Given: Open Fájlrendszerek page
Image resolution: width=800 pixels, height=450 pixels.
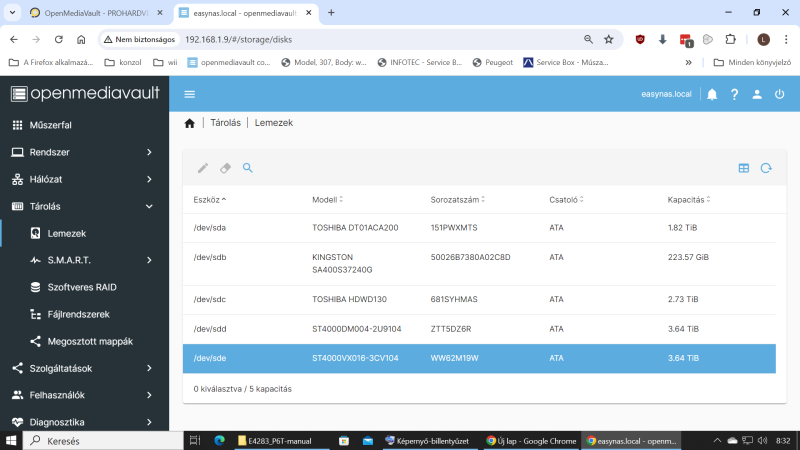Looking at the screenshot, I should [x=84, y=314].
